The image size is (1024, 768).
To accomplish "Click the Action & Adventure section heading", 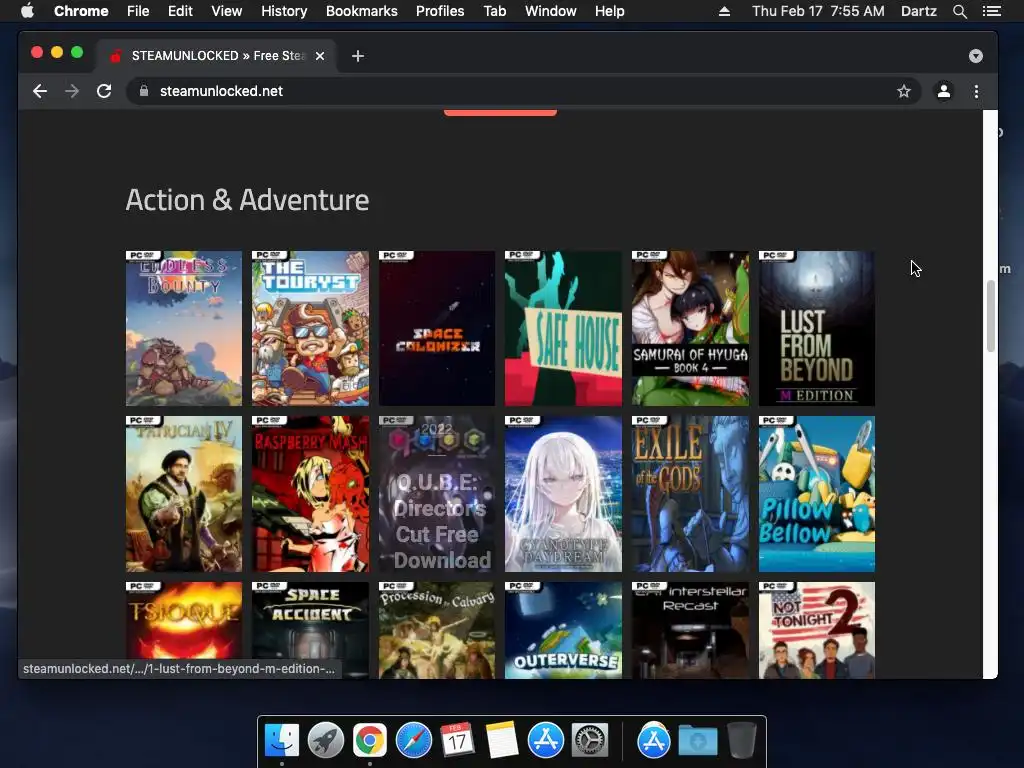I will click(x=247, y=200).
